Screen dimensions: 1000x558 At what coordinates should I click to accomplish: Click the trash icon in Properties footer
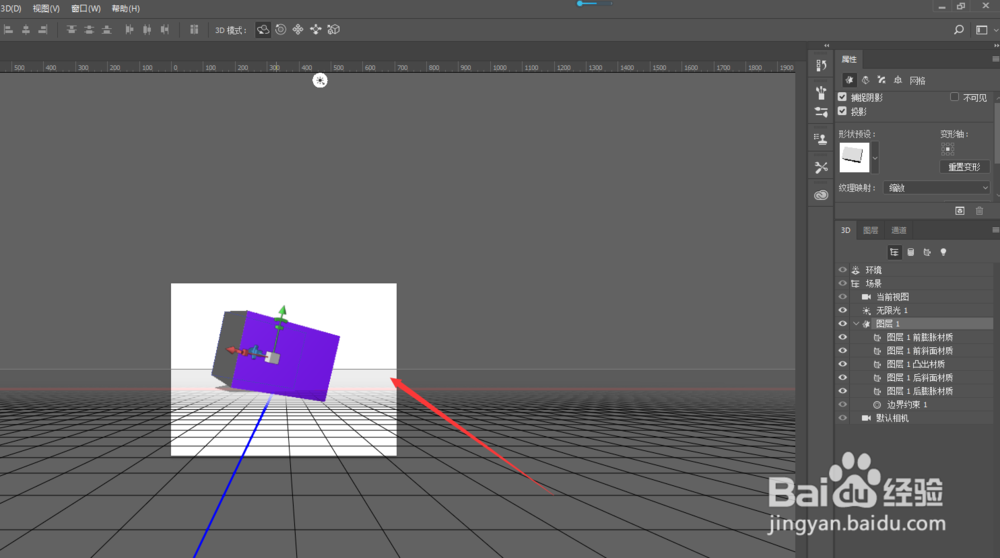[980, 211]
